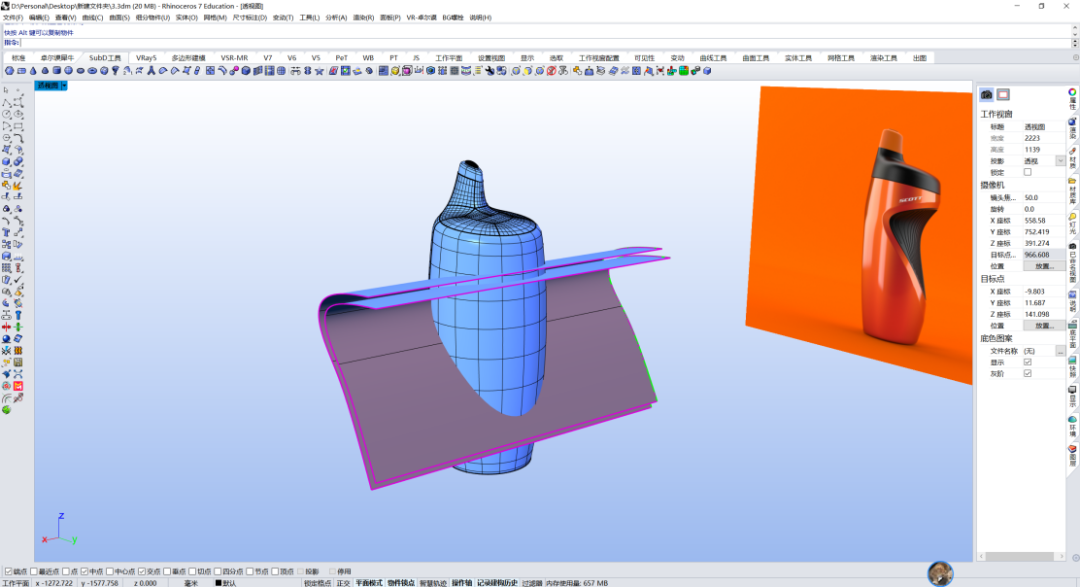Image resolution: width=1080 pixels, height=587 pixels.
Task: Click the 指令 command input field
Action: coord(544,43)
